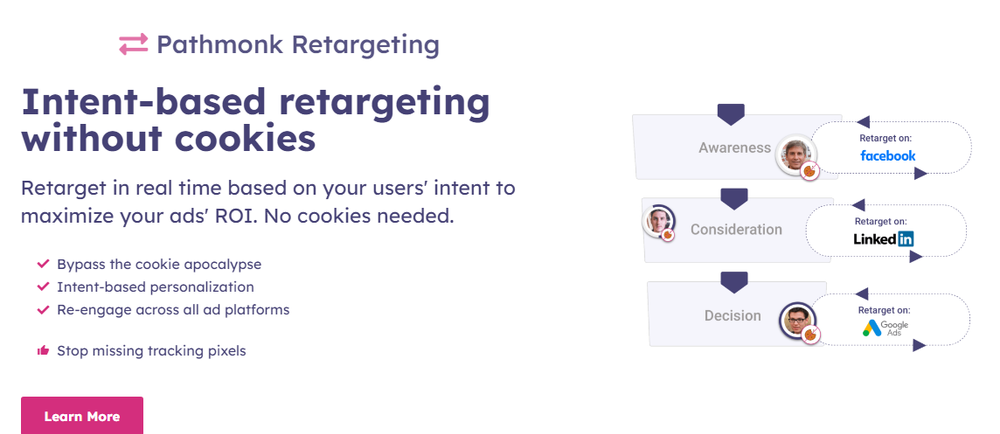Click the Pathmonk Retargeting title
This screenshot has width=1000, height=434.
(298, 45)
